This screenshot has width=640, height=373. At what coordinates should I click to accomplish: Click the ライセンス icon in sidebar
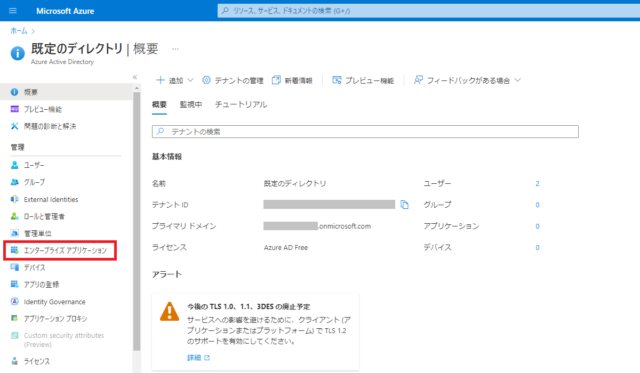[14, 361]
